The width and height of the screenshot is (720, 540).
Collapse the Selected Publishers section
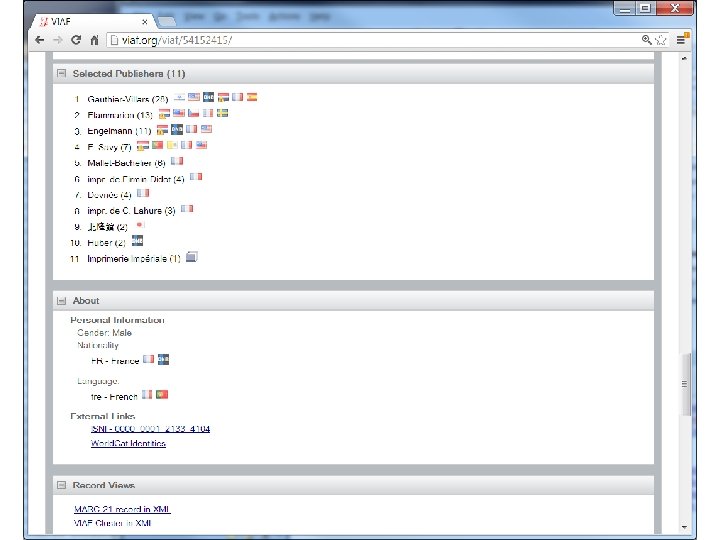click(61, 73)
